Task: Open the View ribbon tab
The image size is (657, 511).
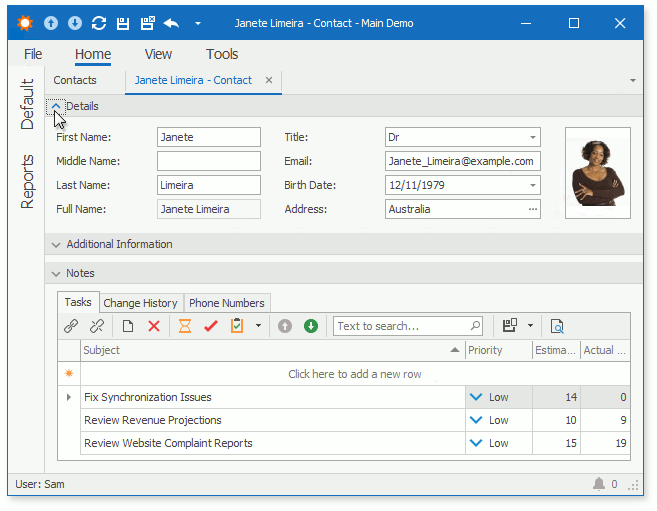Action: click(158, 54)
